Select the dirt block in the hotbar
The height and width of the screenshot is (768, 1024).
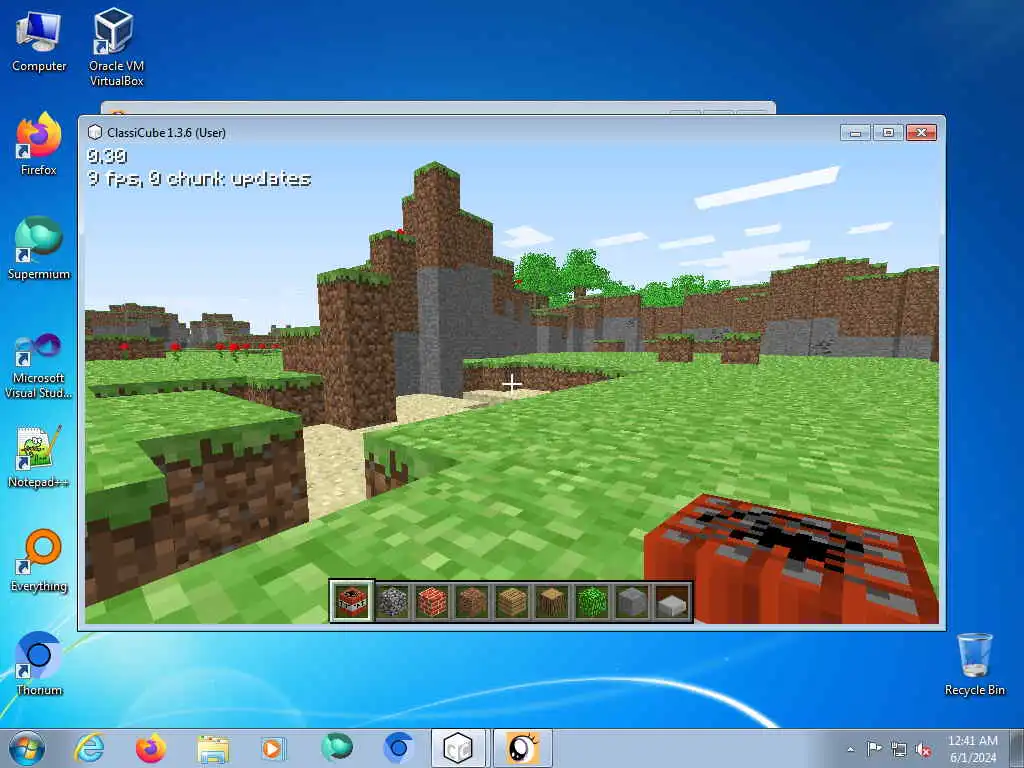pos(472,601)
